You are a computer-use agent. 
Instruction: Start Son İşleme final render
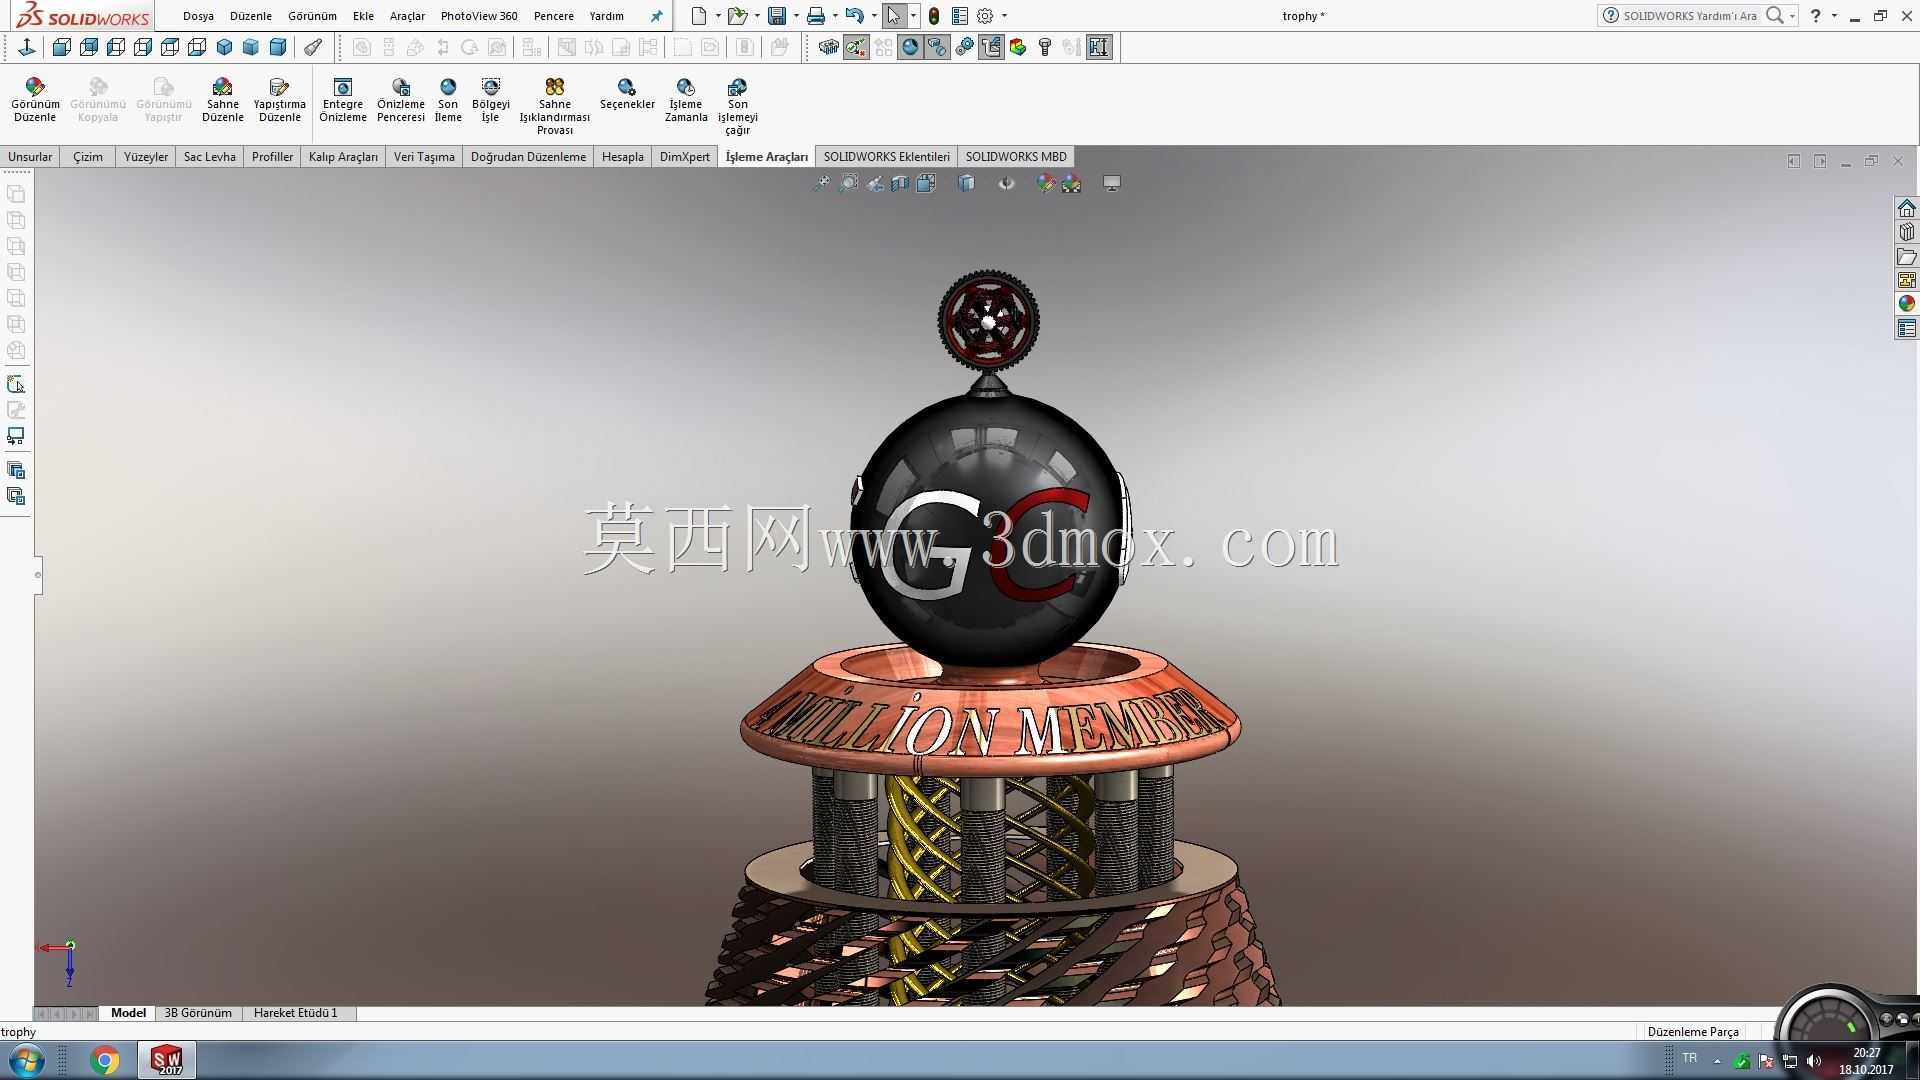click(x=448, y=100)
